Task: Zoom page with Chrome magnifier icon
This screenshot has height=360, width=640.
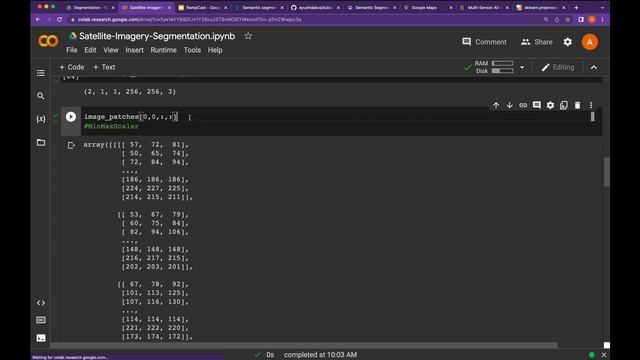Action: click(x=546, y=20)
